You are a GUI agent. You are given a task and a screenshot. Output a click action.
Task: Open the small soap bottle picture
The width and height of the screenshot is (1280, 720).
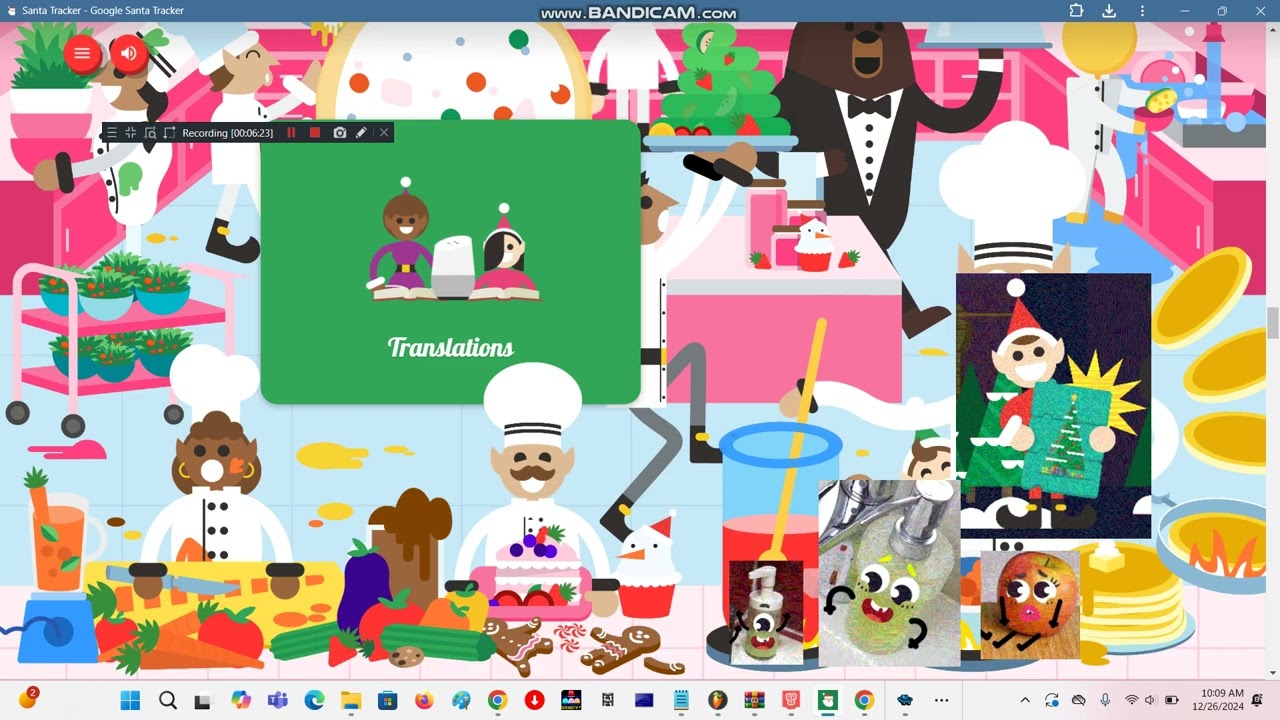point(766,613)
